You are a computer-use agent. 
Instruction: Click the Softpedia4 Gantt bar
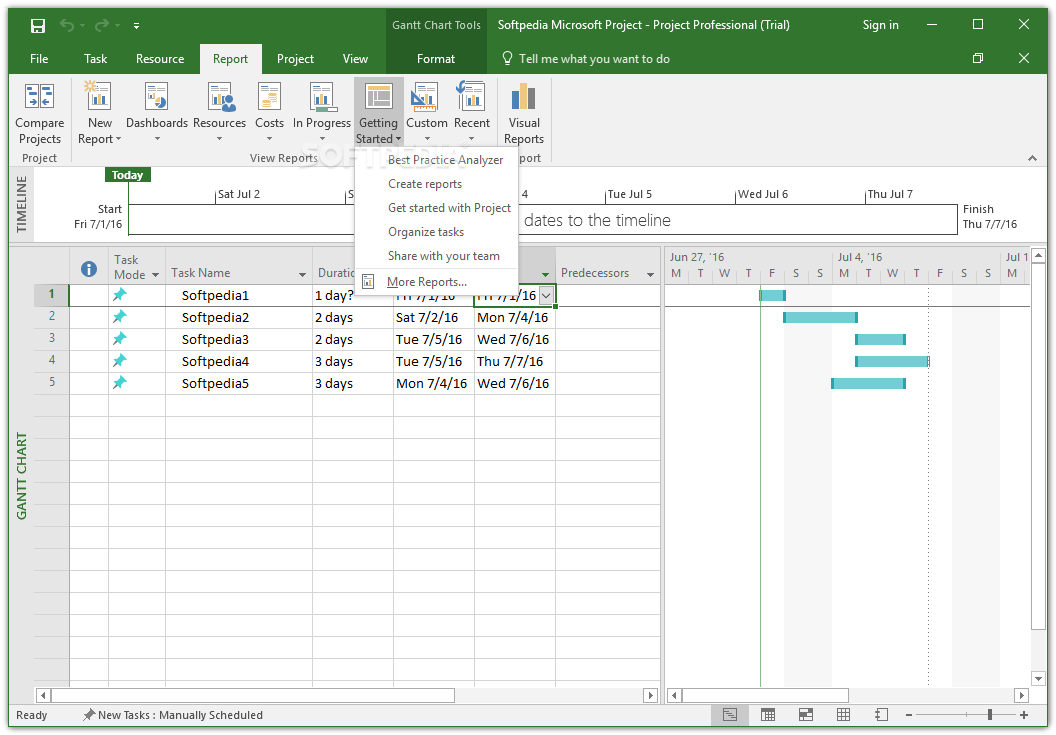(892, 362)
